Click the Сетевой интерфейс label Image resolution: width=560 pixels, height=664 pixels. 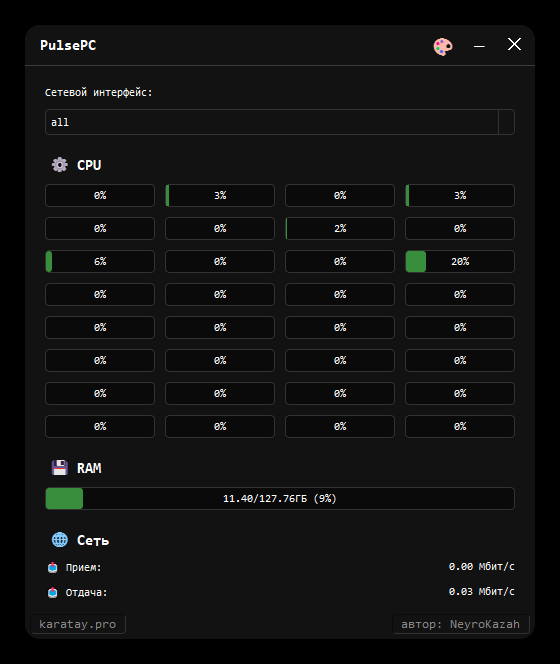click(x=98, y=92)
